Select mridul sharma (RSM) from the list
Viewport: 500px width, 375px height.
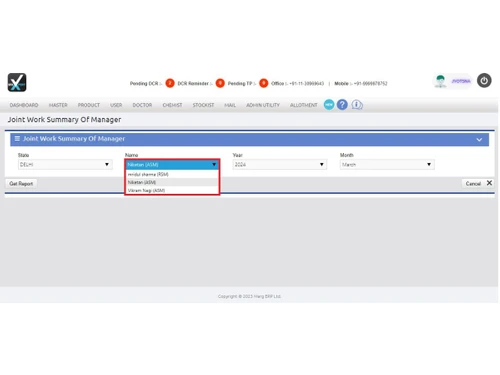click(172, 174)
